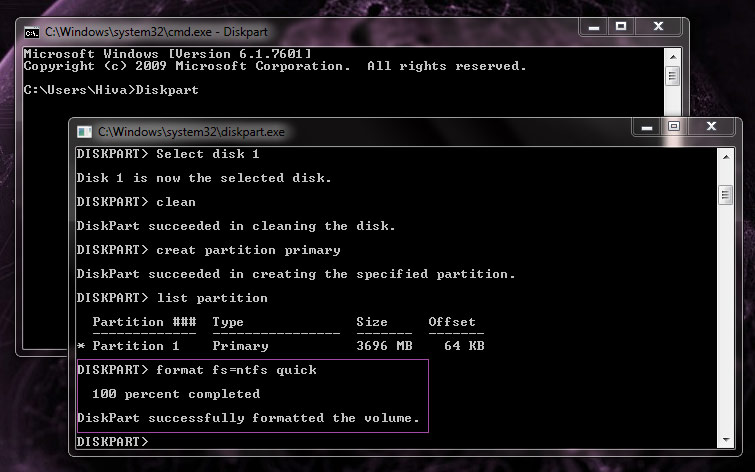This screenshot has width=755, height=472.
Task: Close the cmd.exe Diskpart window
Action: point(659,29)
